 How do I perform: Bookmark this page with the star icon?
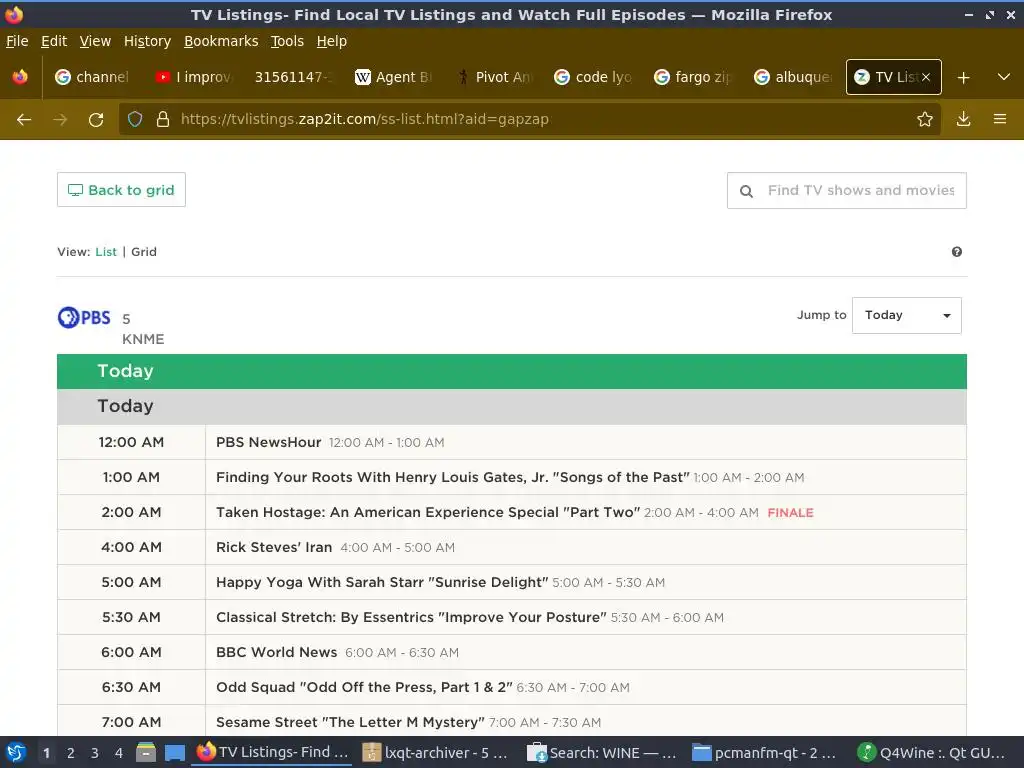[925, 119]
